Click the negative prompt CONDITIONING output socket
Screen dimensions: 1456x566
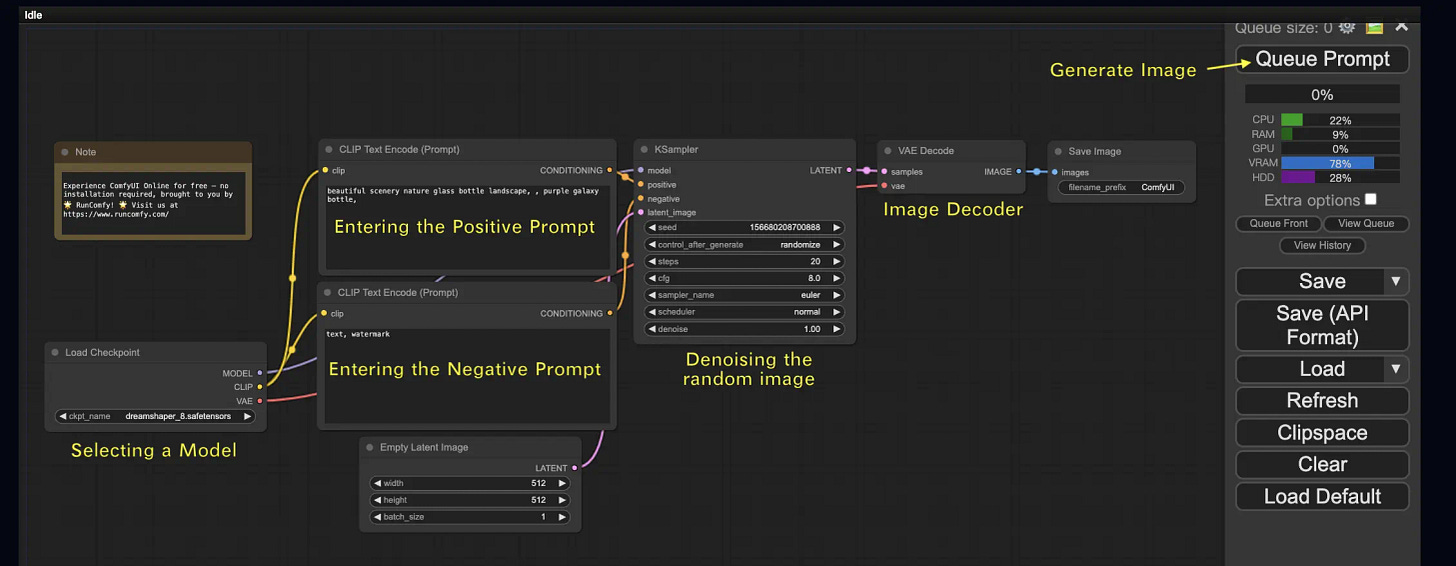pyautogui.click(x=610, y=313)
